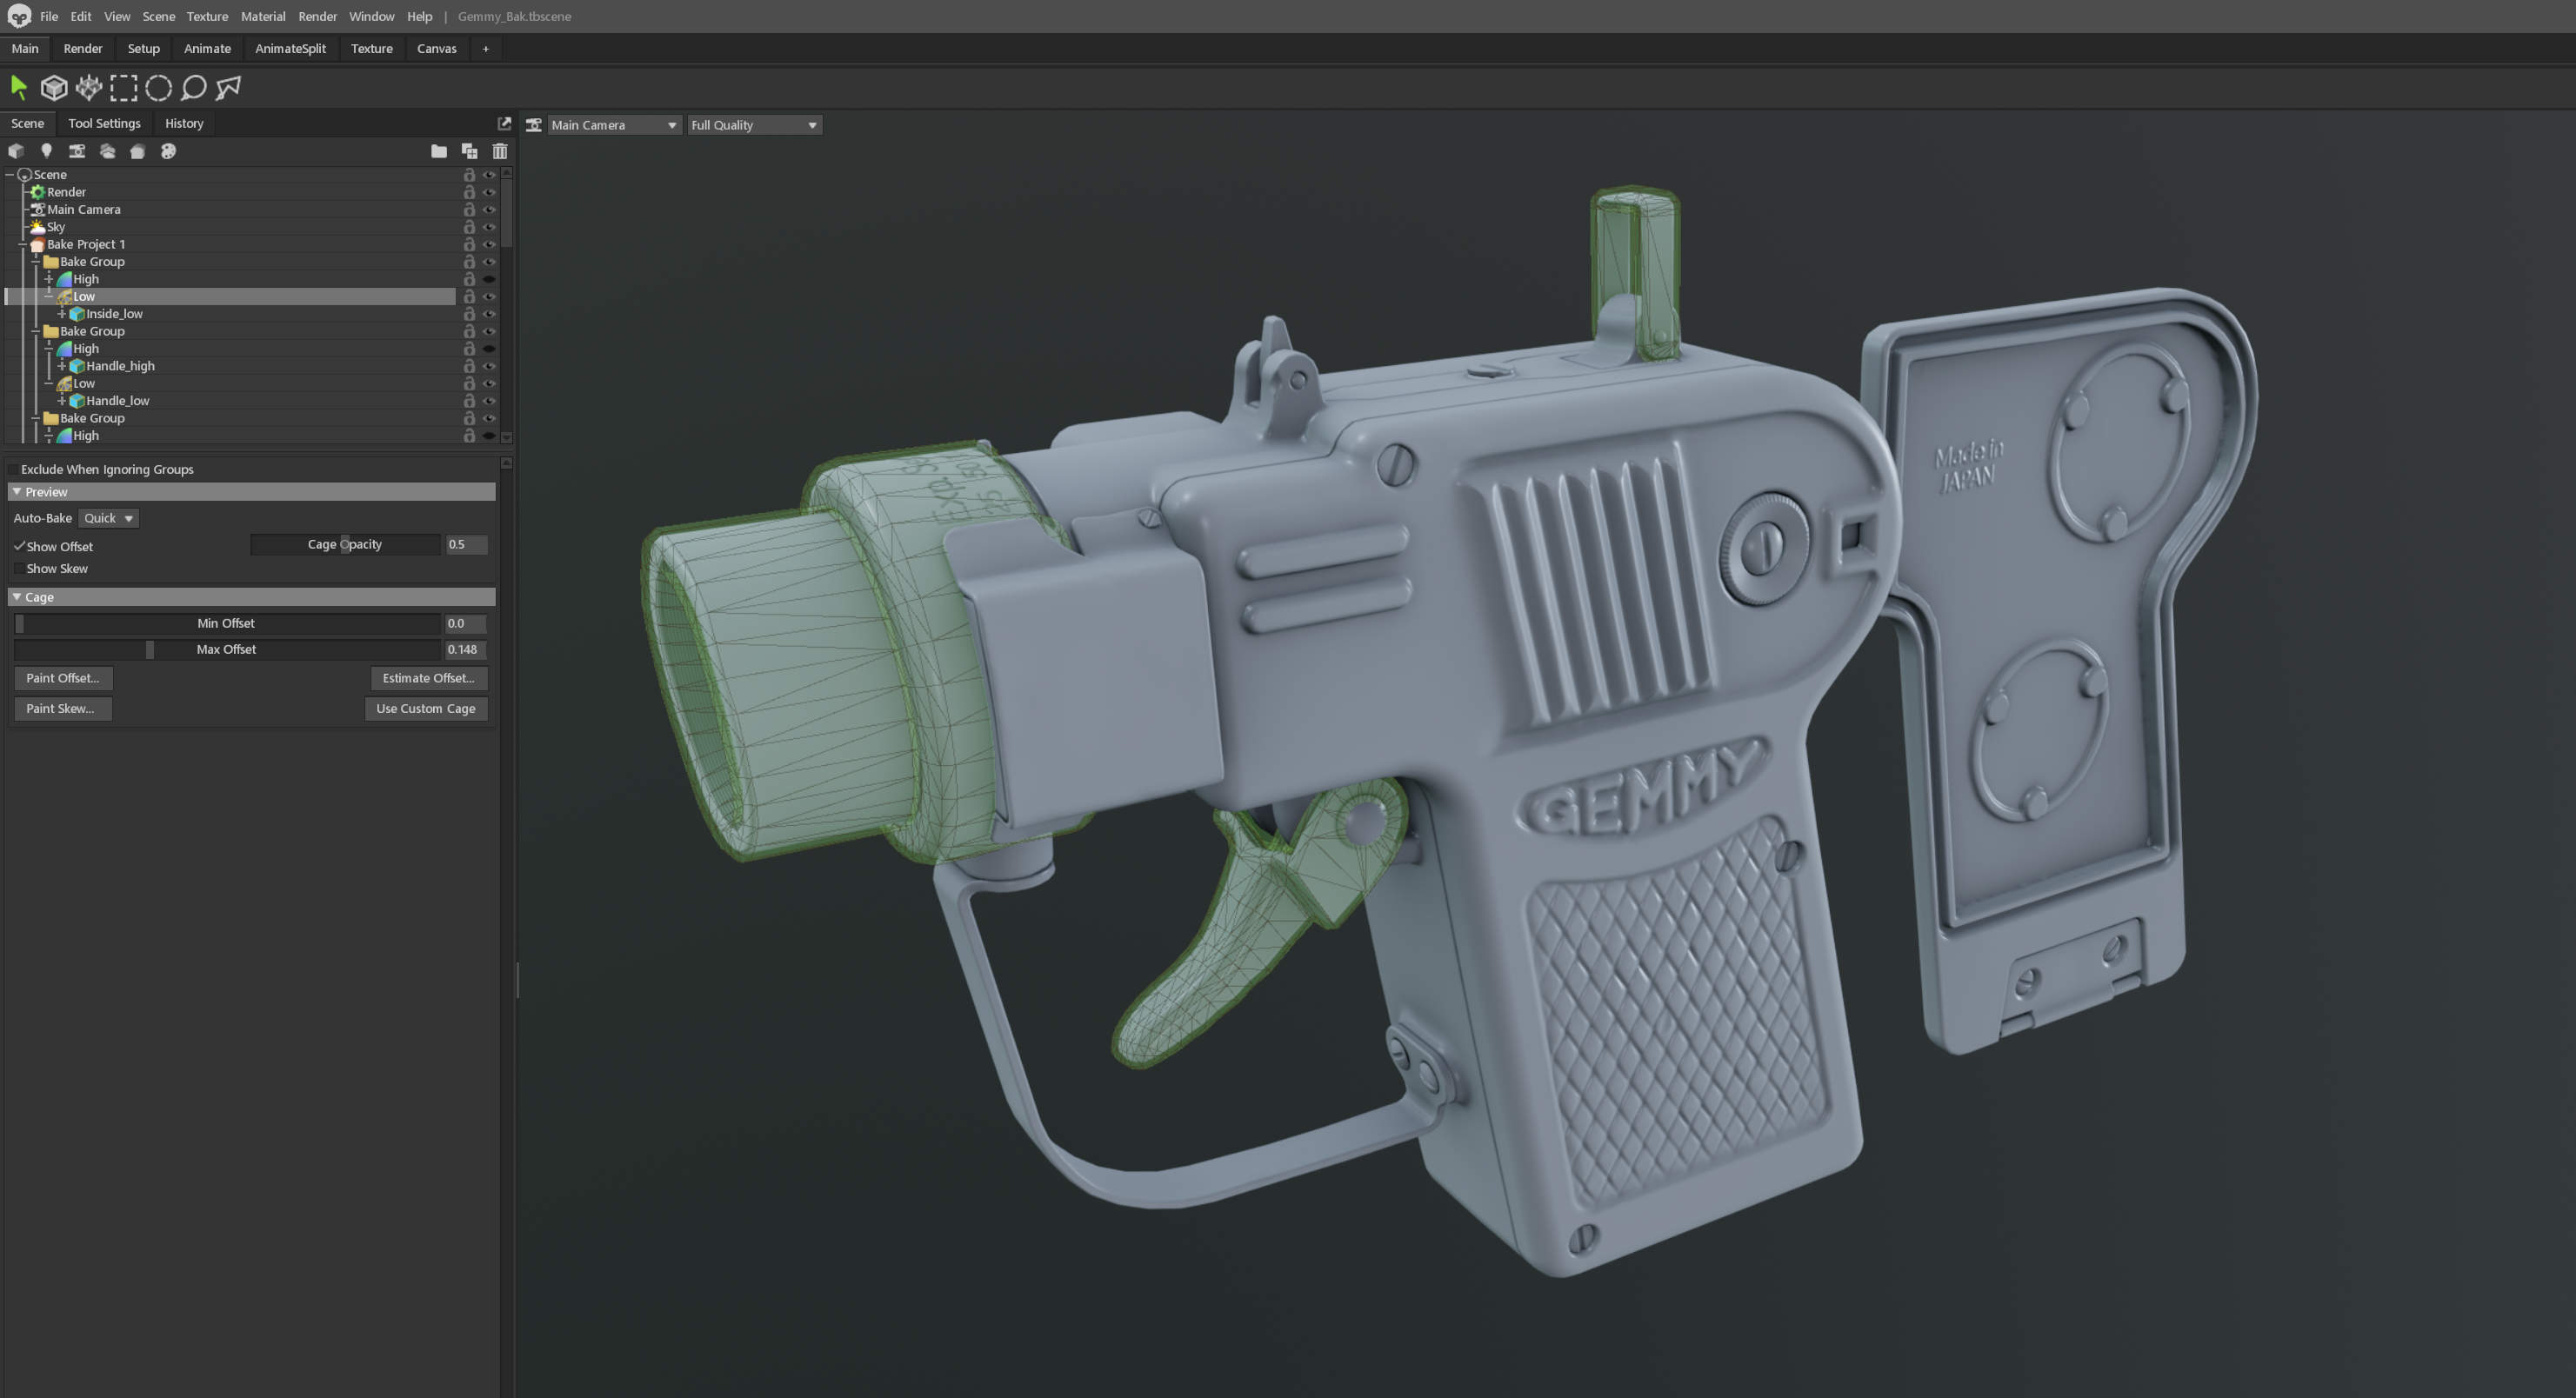
Task: Click the Estimate Offset button
Action: (x=428, y=678)
